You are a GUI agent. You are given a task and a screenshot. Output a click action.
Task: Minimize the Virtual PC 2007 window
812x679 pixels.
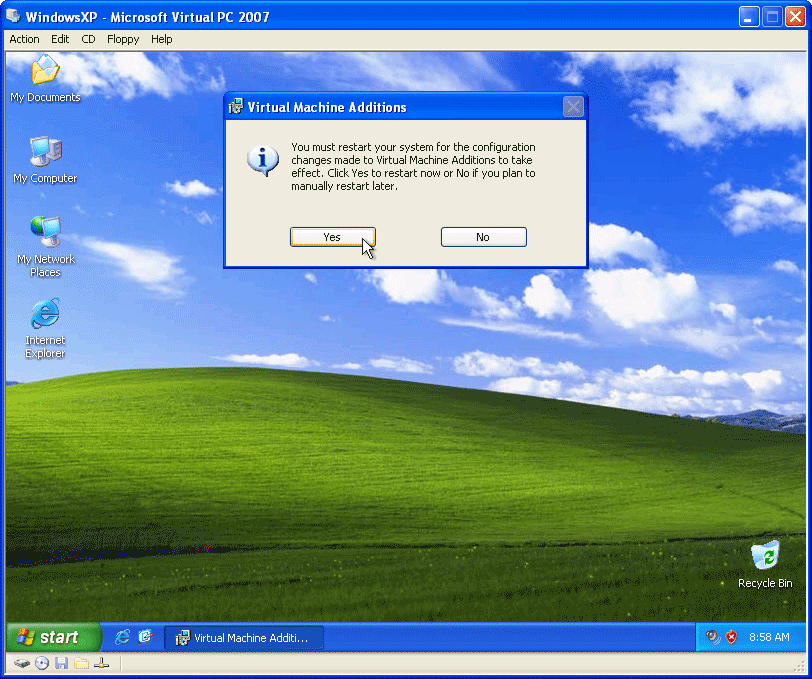(x=748, y=17)
